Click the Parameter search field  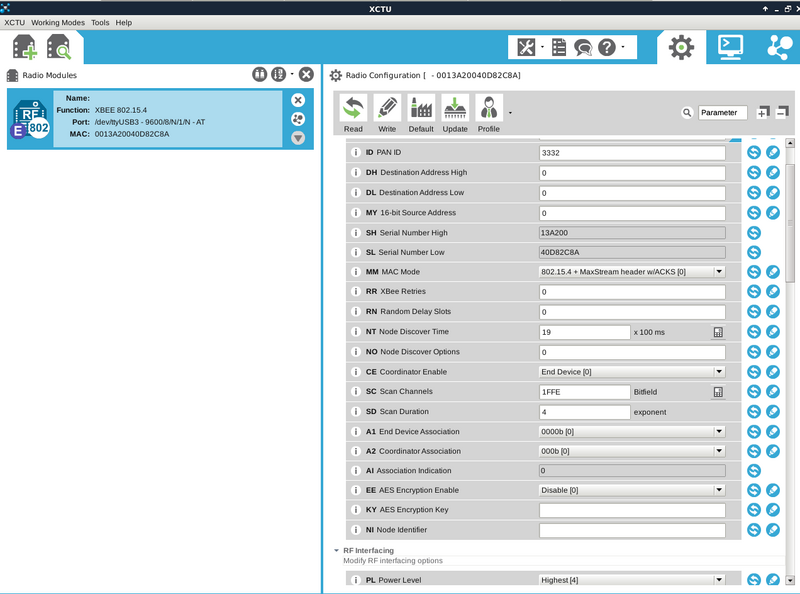tap(722, 113)
